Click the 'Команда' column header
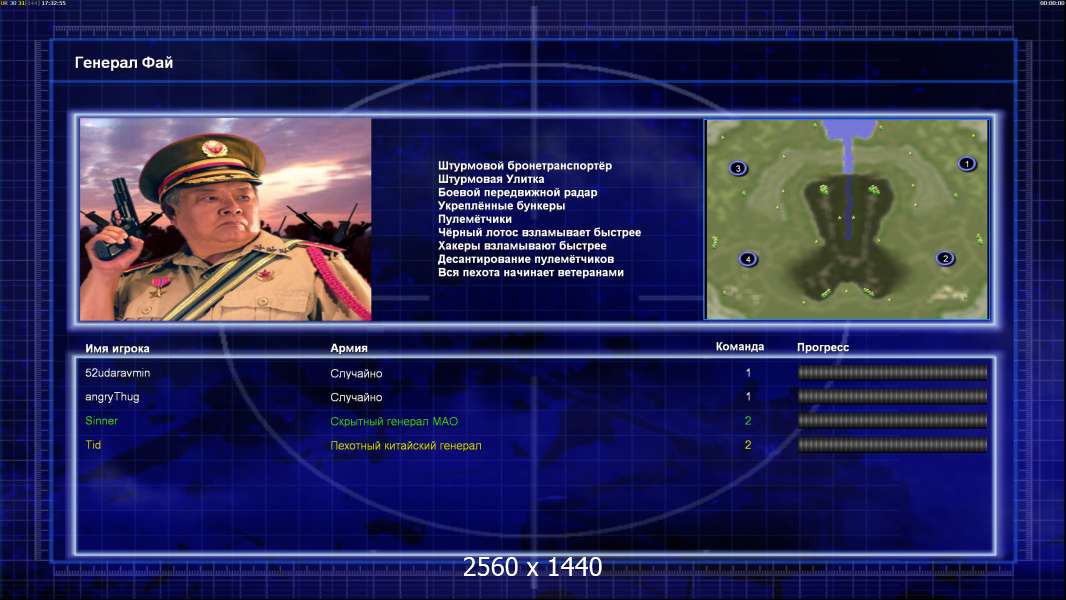 pos(740,347)
